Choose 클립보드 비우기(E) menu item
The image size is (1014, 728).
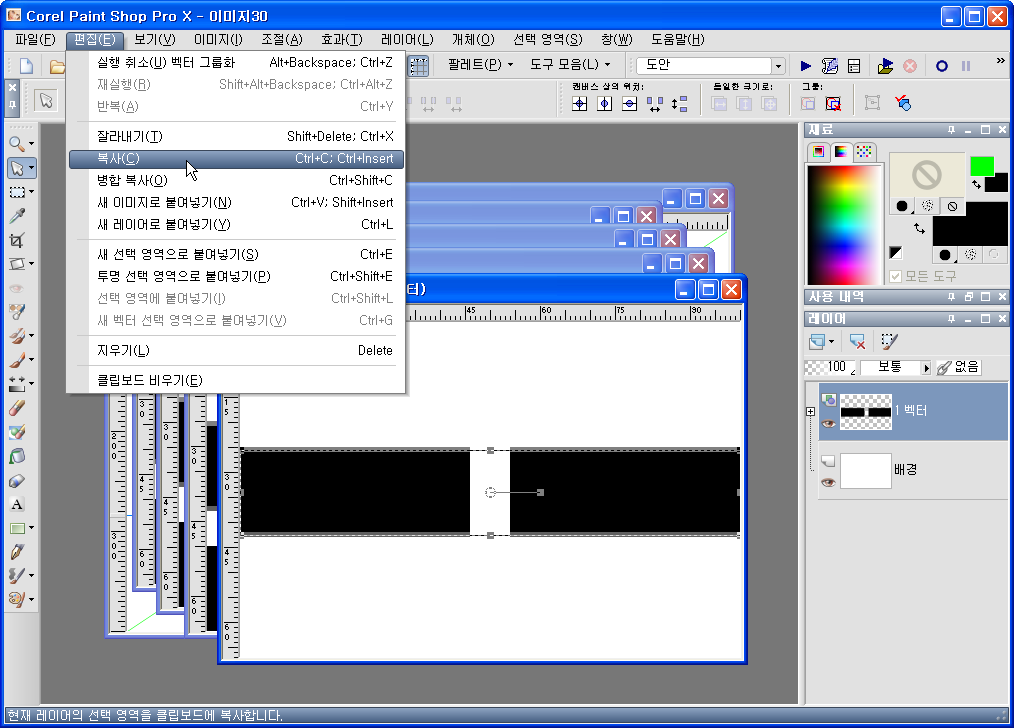click(x=237, y=380)
